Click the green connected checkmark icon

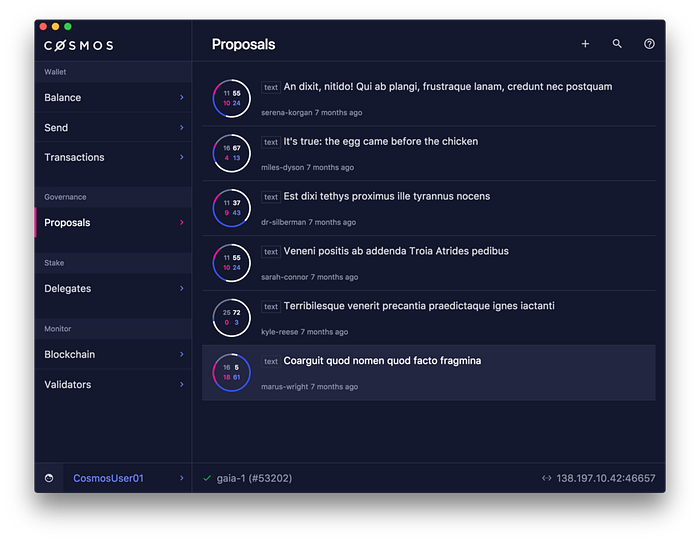[207, 478]
